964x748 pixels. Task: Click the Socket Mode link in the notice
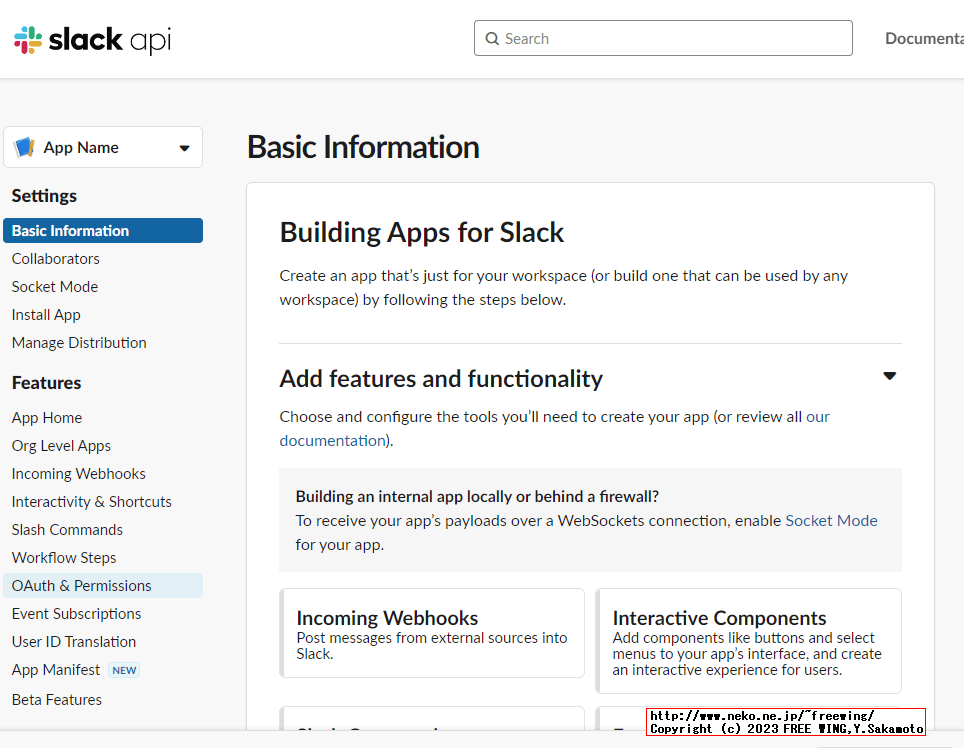point(831,520)
